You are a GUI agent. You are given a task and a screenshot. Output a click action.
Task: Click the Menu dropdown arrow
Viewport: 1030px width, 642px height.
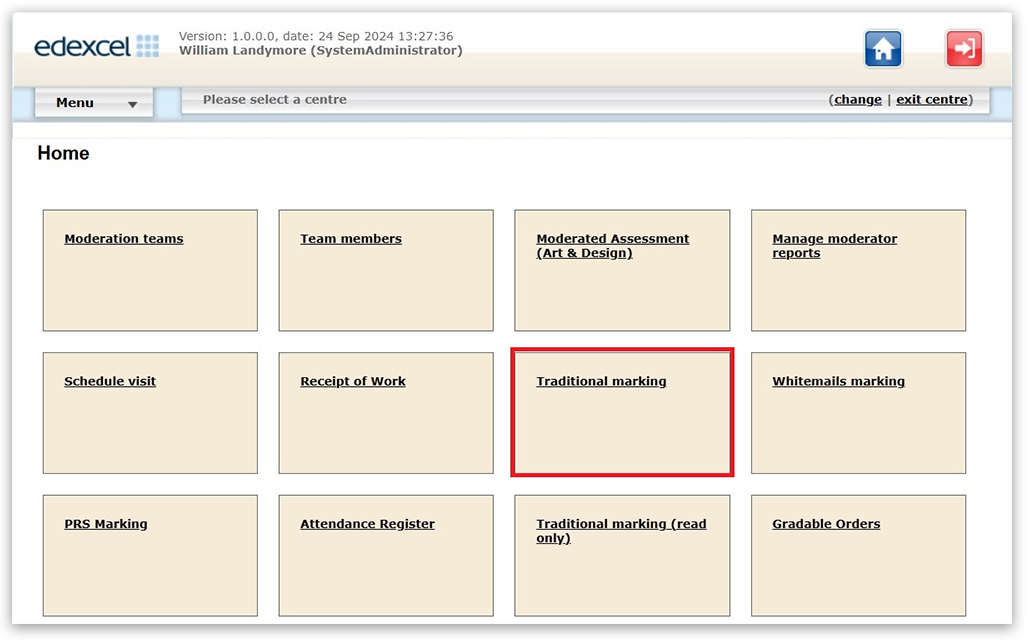click(132, 104)
